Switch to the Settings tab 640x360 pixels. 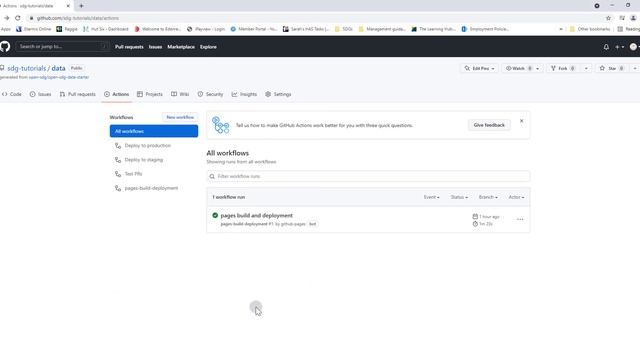[x=278, y=94]
